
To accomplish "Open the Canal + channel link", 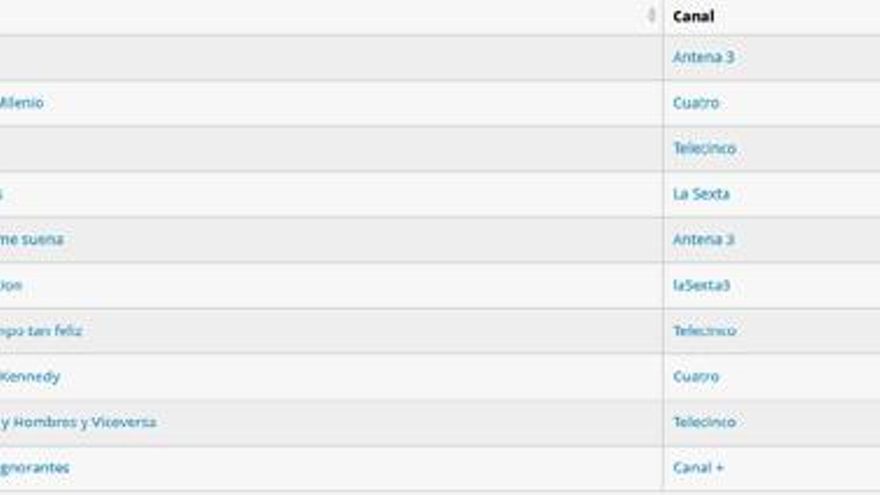I will click(x=698, y=468).
